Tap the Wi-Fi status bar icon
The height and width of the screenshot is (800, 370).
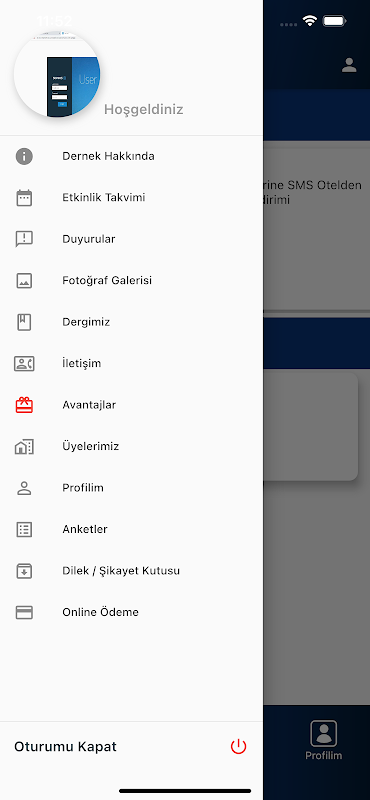(x=309, y=21)
